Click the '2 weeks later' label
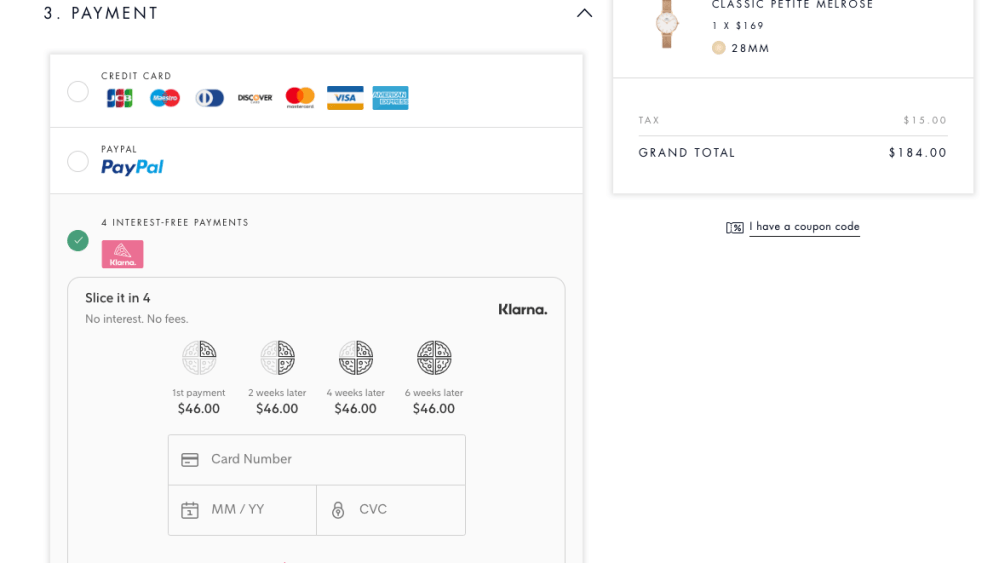Viewport: 999px width, 563px height. click(x=277, y=393)
